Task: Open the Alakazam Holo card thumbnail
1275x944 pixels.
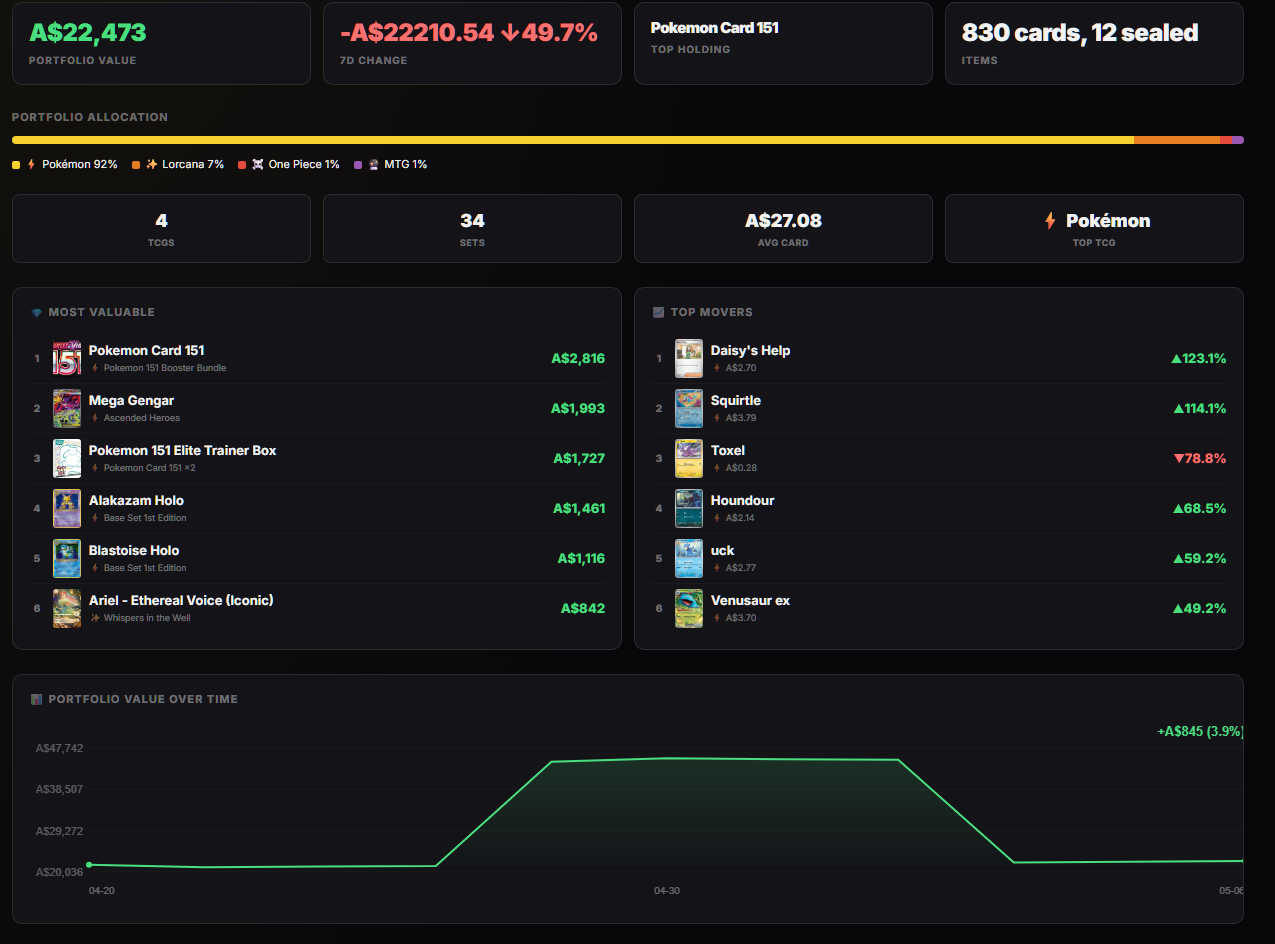Action: [x=67, y=508]
